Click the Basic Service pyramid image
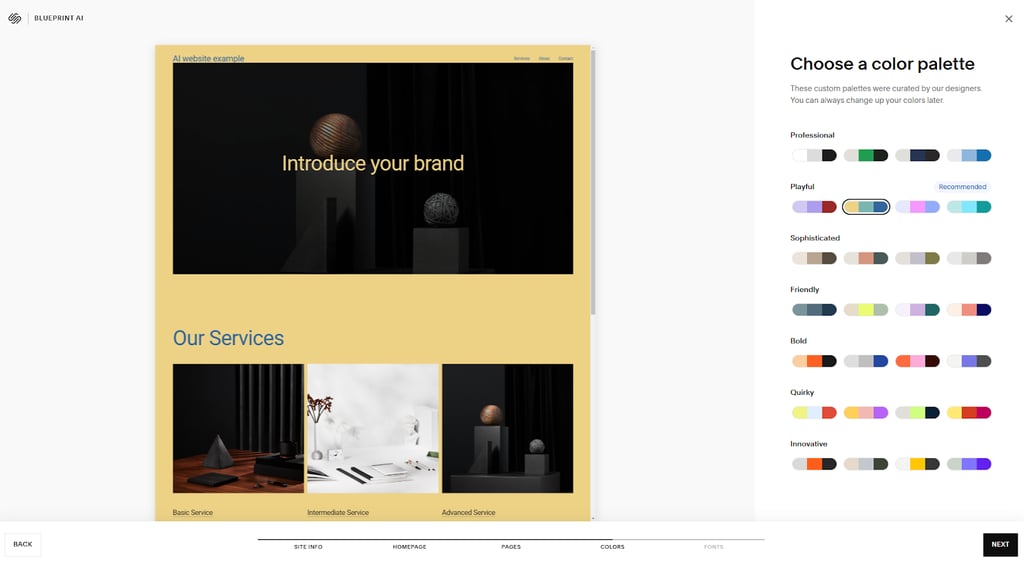This screenshot has width=1024, height=568. pos(238,428)
